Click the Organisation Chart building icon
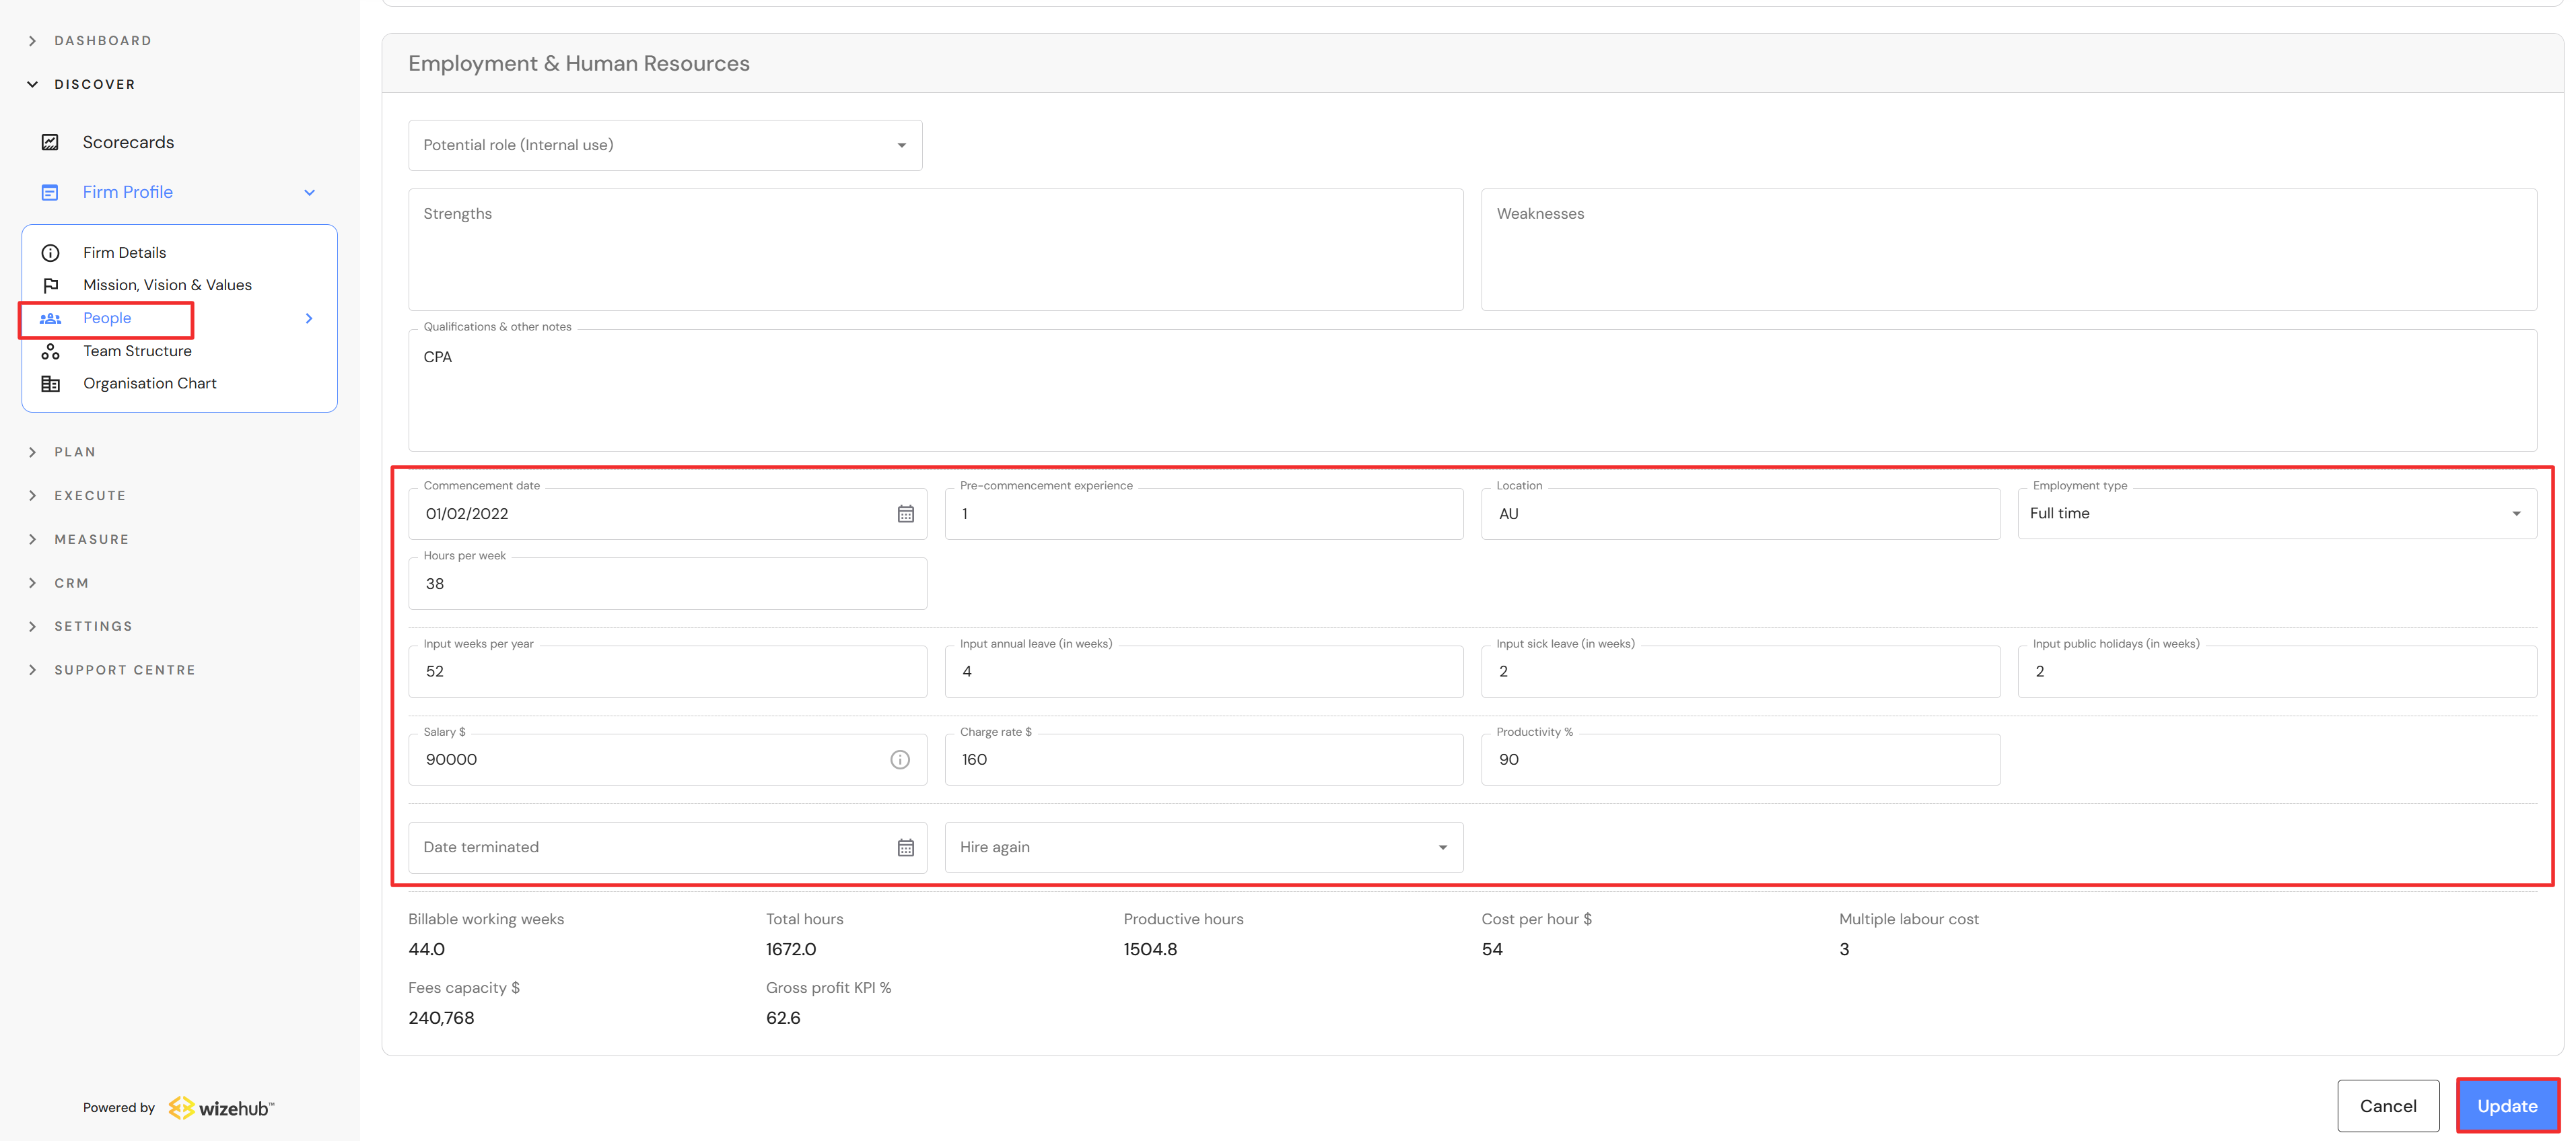The image size is (2576, 1141). coord(50,384)
